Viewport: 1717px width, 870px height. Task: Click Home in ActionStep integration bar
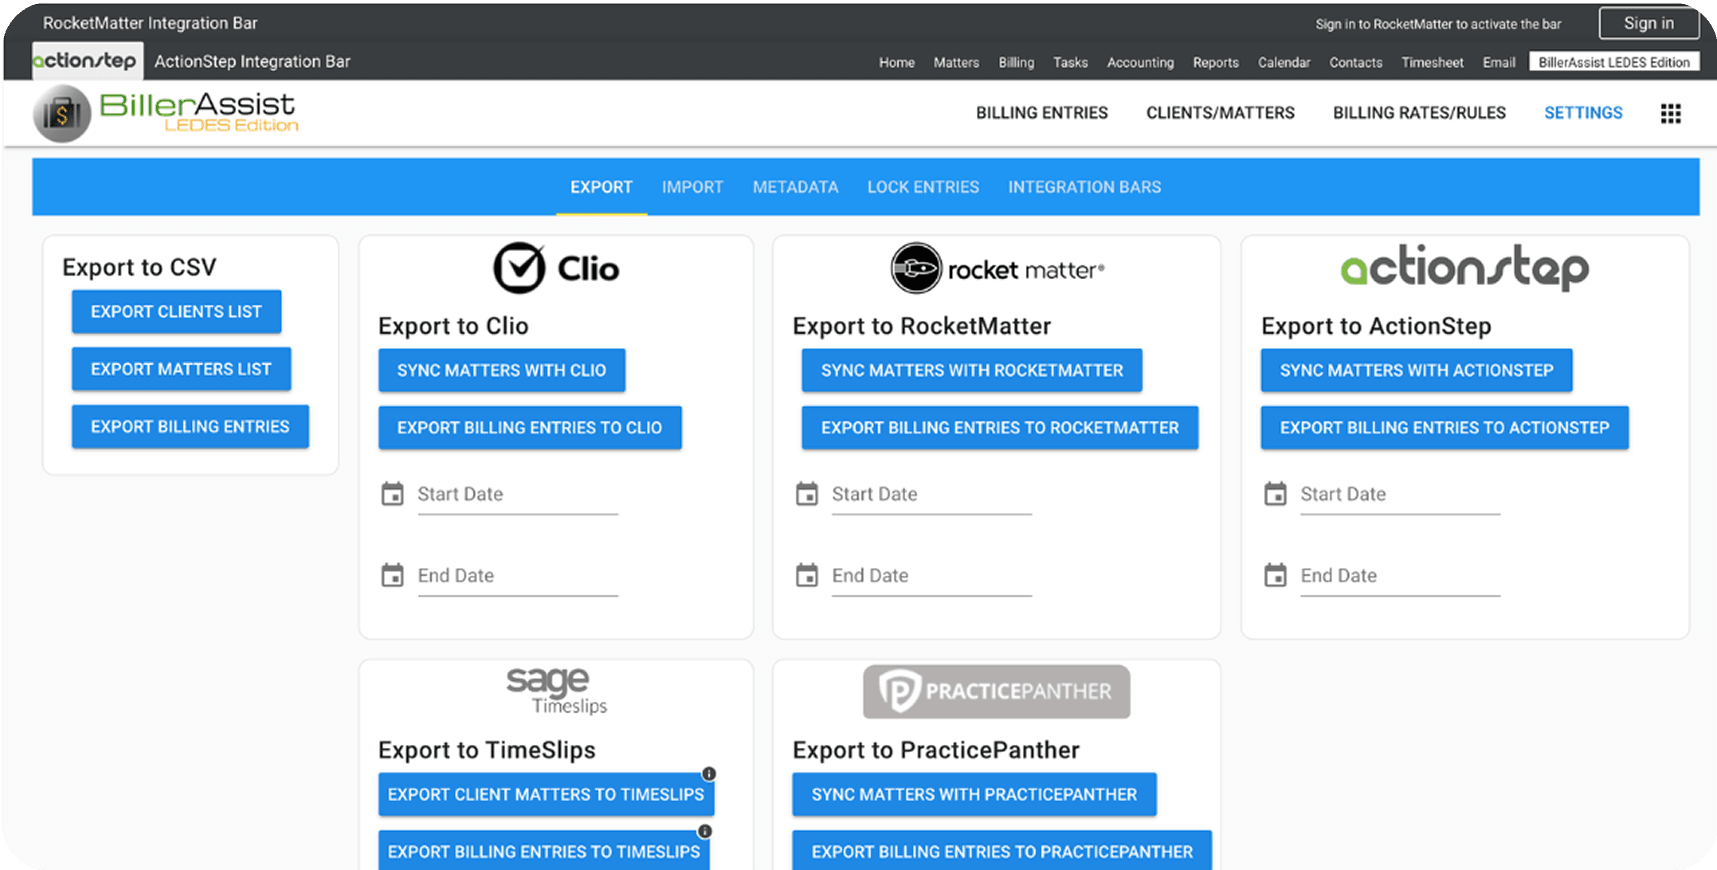pos(897,62)
